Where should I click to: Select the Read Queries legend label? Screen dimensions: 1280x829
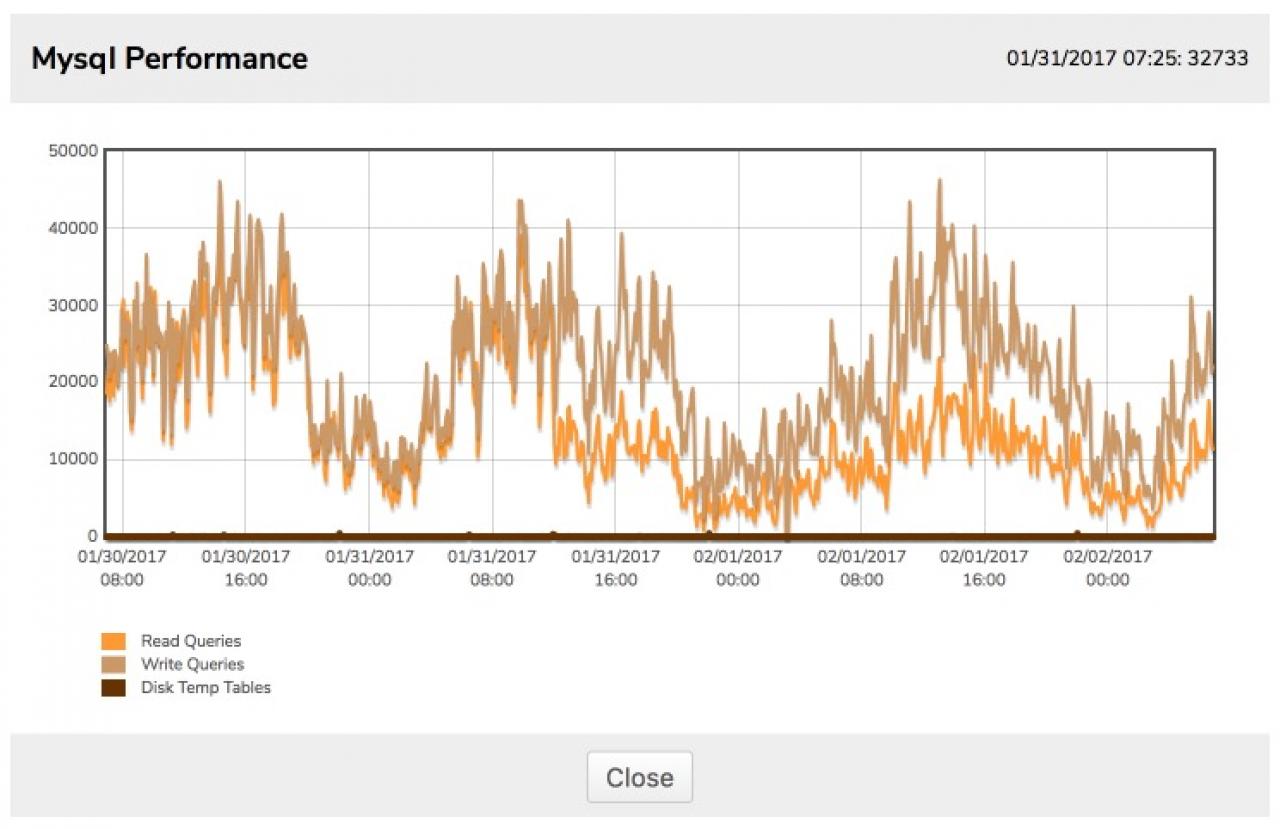[191, 641]
